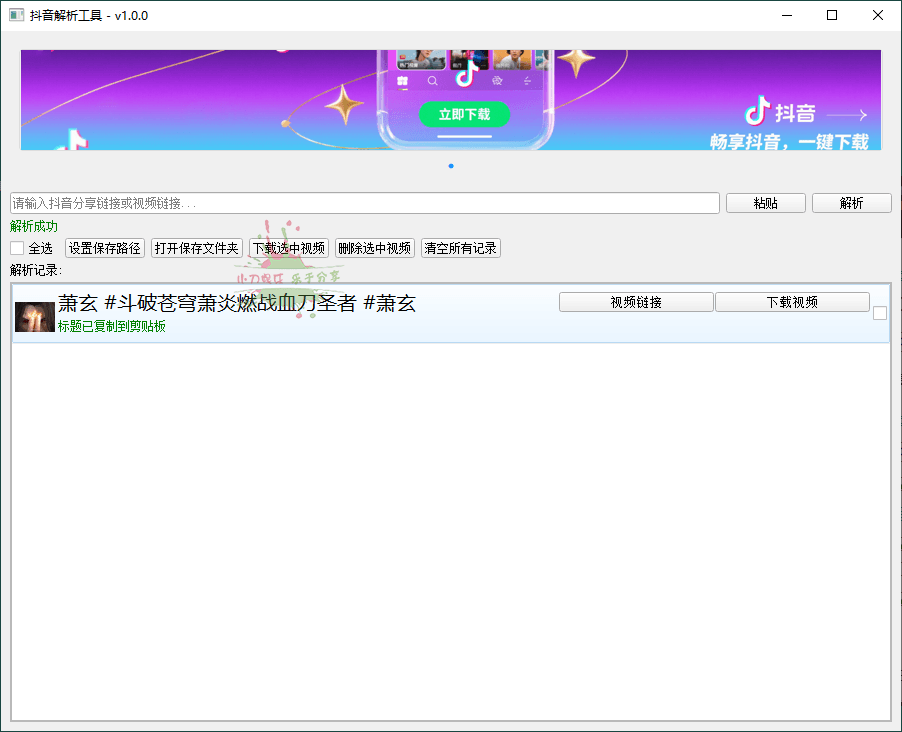Viewport: 902px width, 732px height.
Task: Select the banner carousel dot indicator
Action: [x=450, y=166]
